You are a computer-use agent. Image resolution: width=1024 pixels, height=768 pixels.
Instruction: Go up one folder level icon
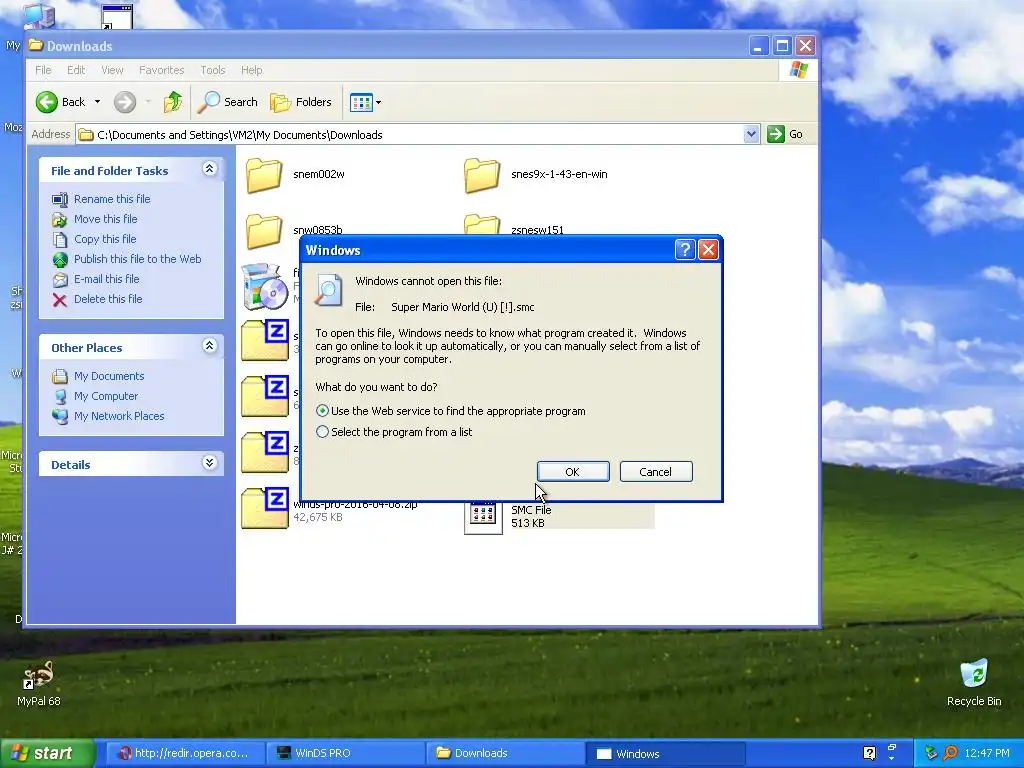(172, 102)
